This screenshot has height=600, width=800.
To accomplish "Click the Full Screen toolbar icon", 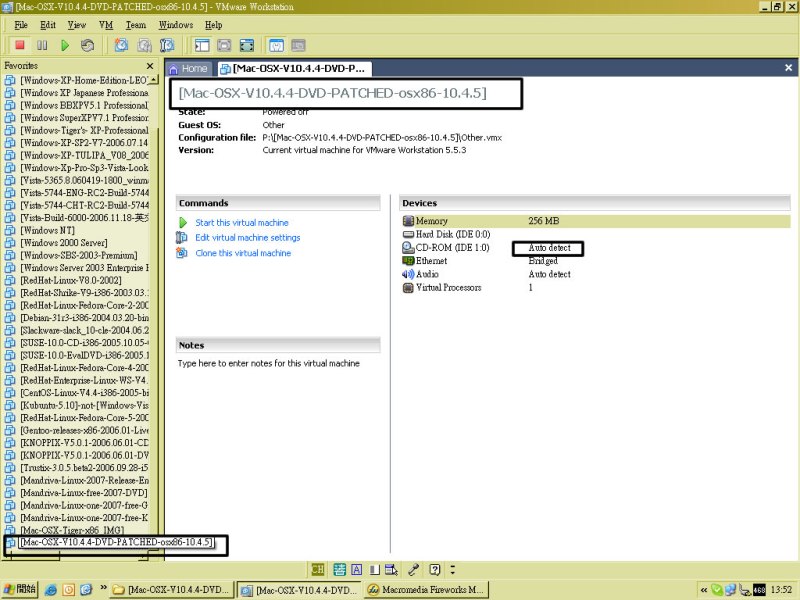I will coord(247,45).
